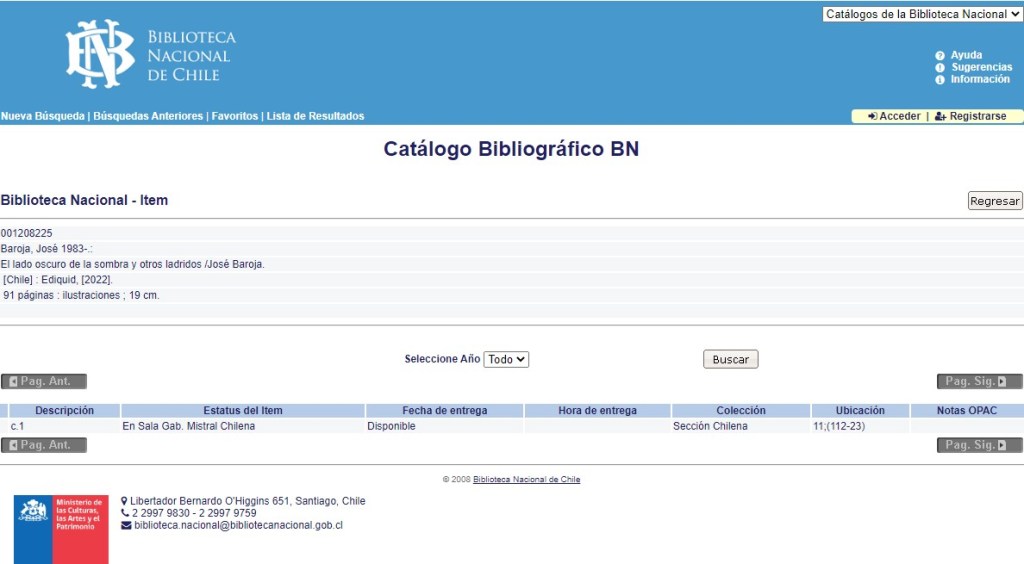Click the Información info icon
This screenshot has width=1024, height=564.
click(x=940, y=80)
